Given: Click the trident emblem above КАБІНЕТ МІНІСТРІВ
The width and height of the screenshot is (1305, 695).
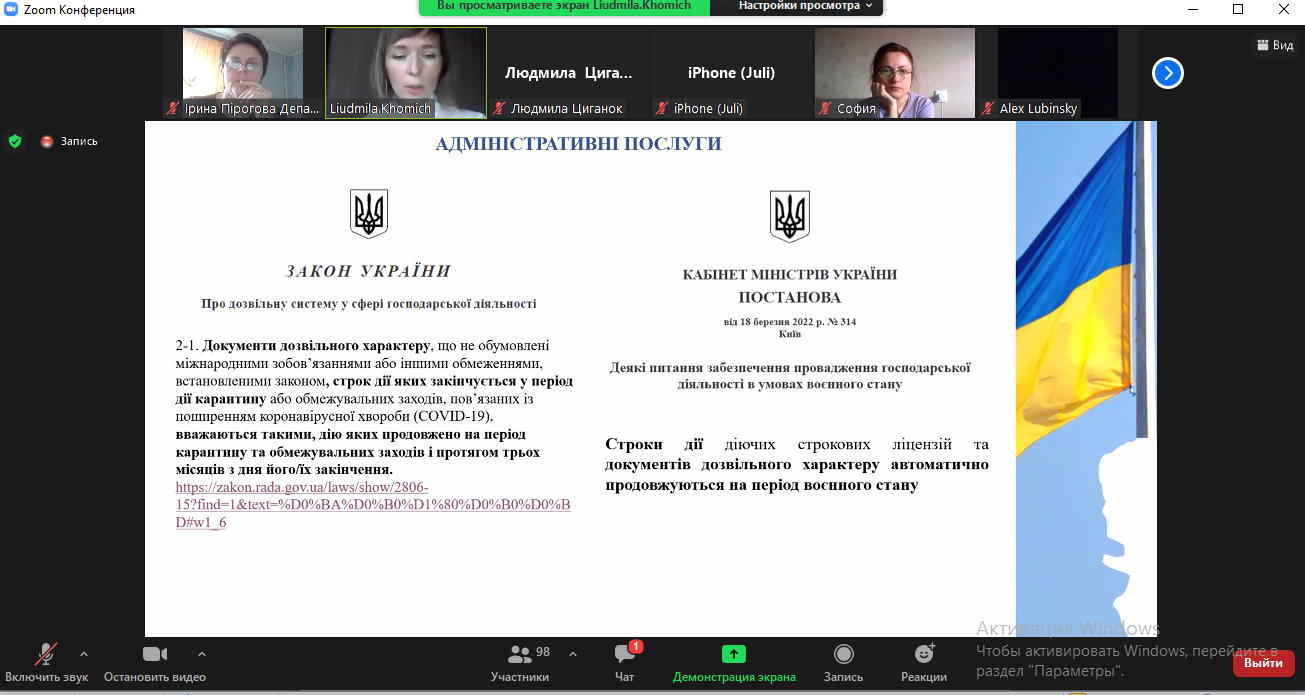Looking at the screenshot, I should pos(789,216).
